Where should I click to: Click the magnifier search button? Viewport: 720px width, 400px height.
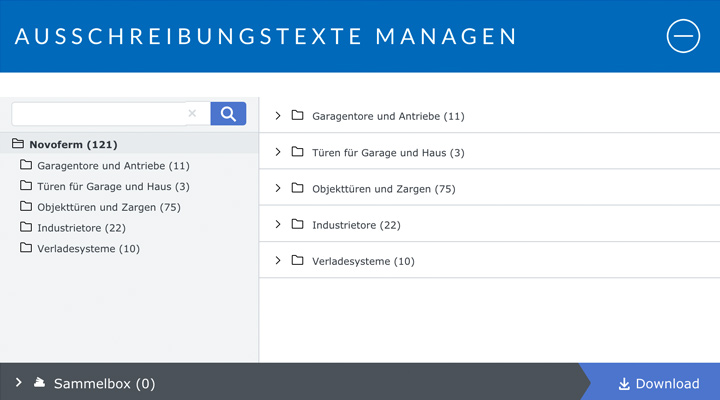coord(228,114)
